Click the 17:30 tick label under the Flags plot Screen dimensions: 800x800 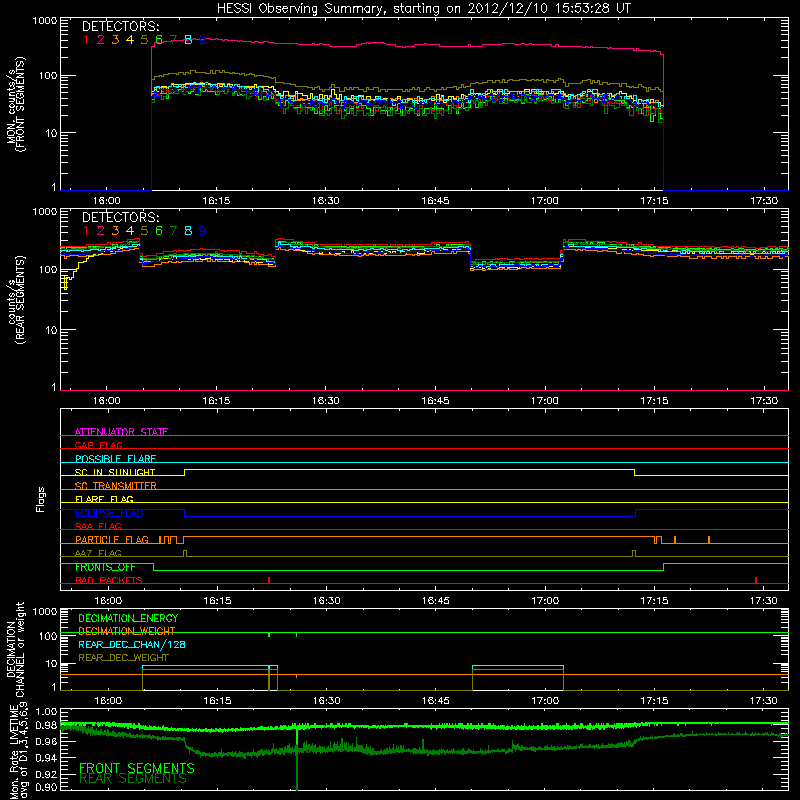pyautogui.click(x=764, y=601)
